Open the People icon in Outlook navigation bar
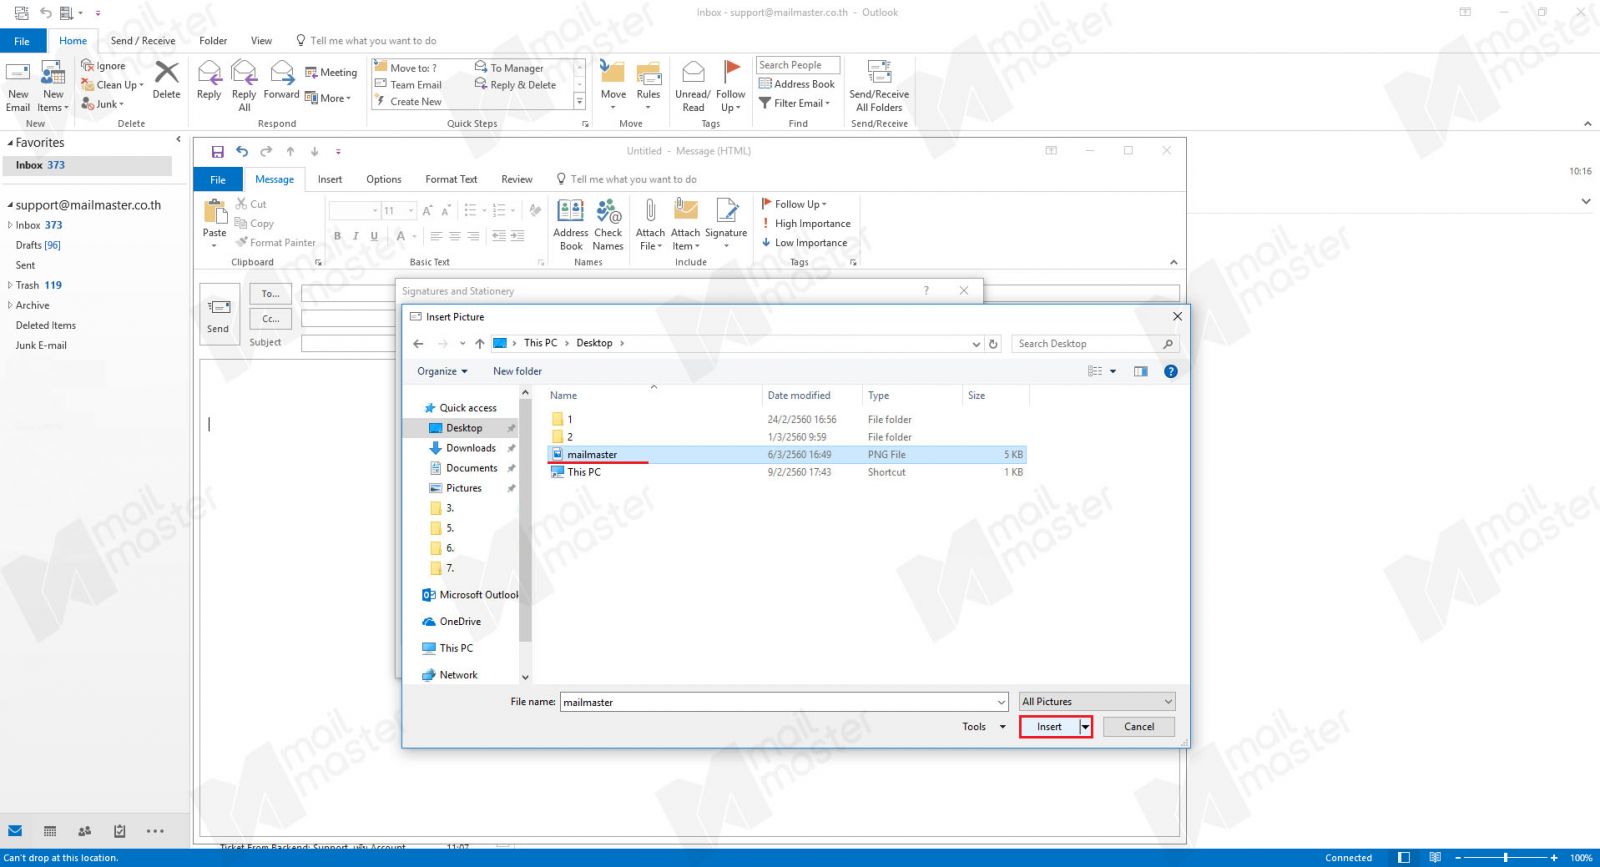This screenshot has height=867, width=1600. click(85, 831)
